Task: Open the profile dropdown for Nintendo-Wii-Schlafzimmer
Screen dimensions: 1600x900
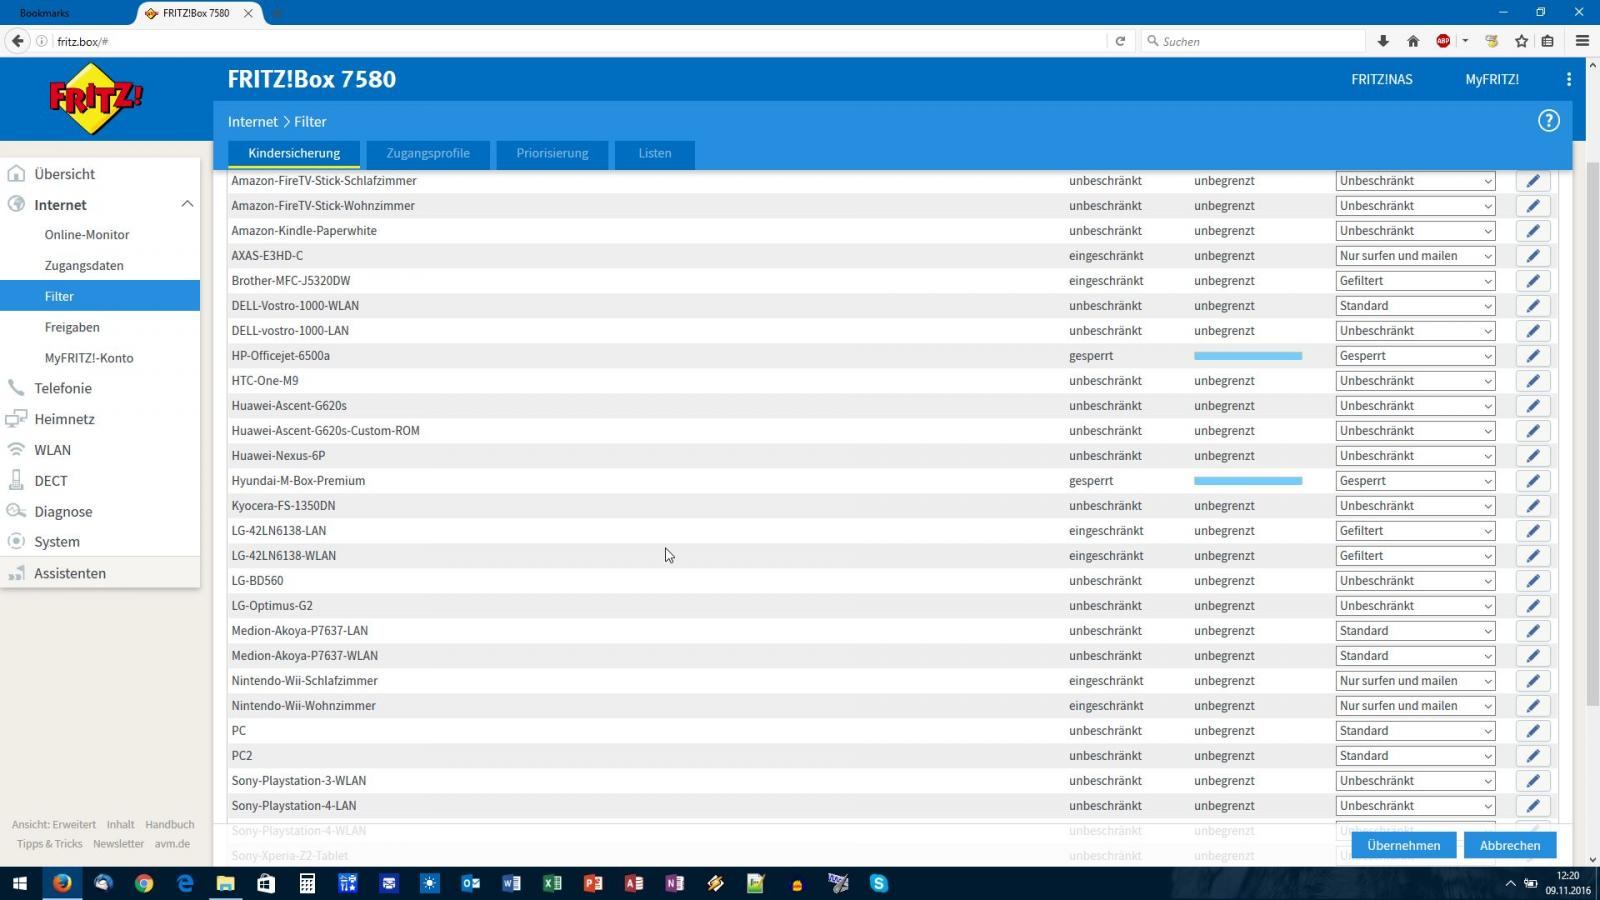Action: coord(1415,681)
